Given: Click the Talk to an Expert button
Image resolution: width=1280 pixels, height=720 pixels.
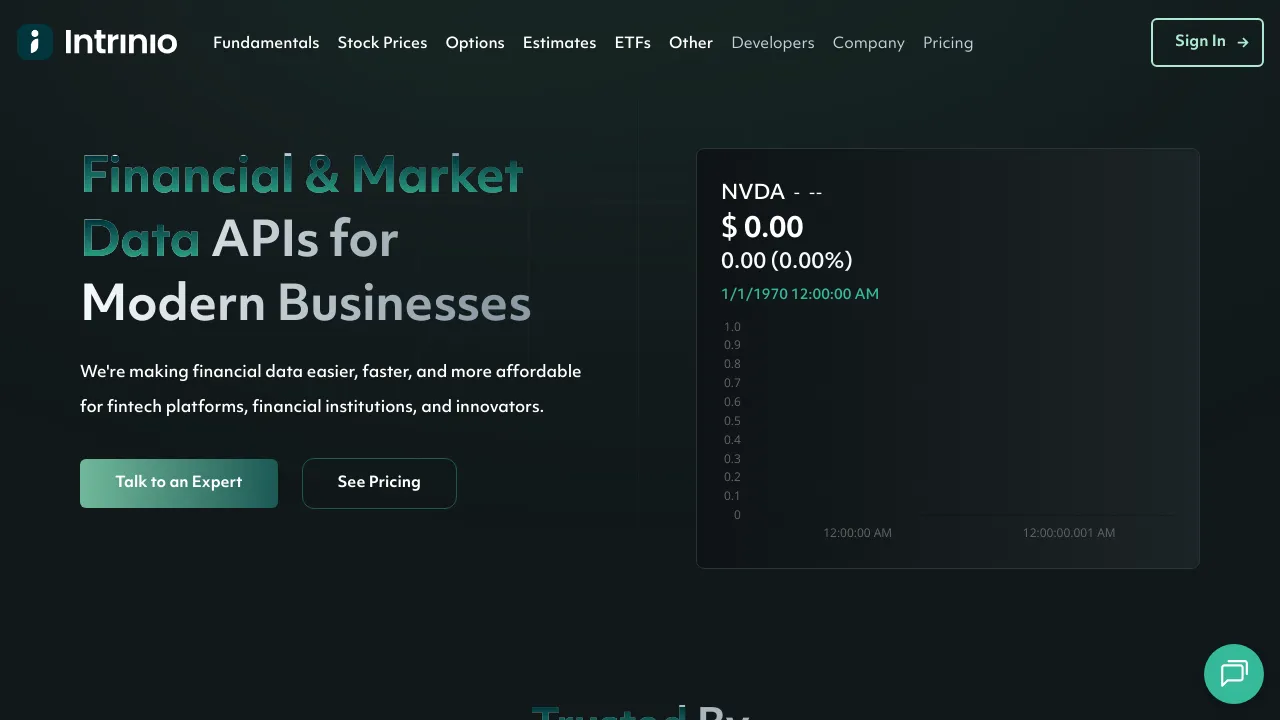Looking at the screenshot, I should [179, 483].
